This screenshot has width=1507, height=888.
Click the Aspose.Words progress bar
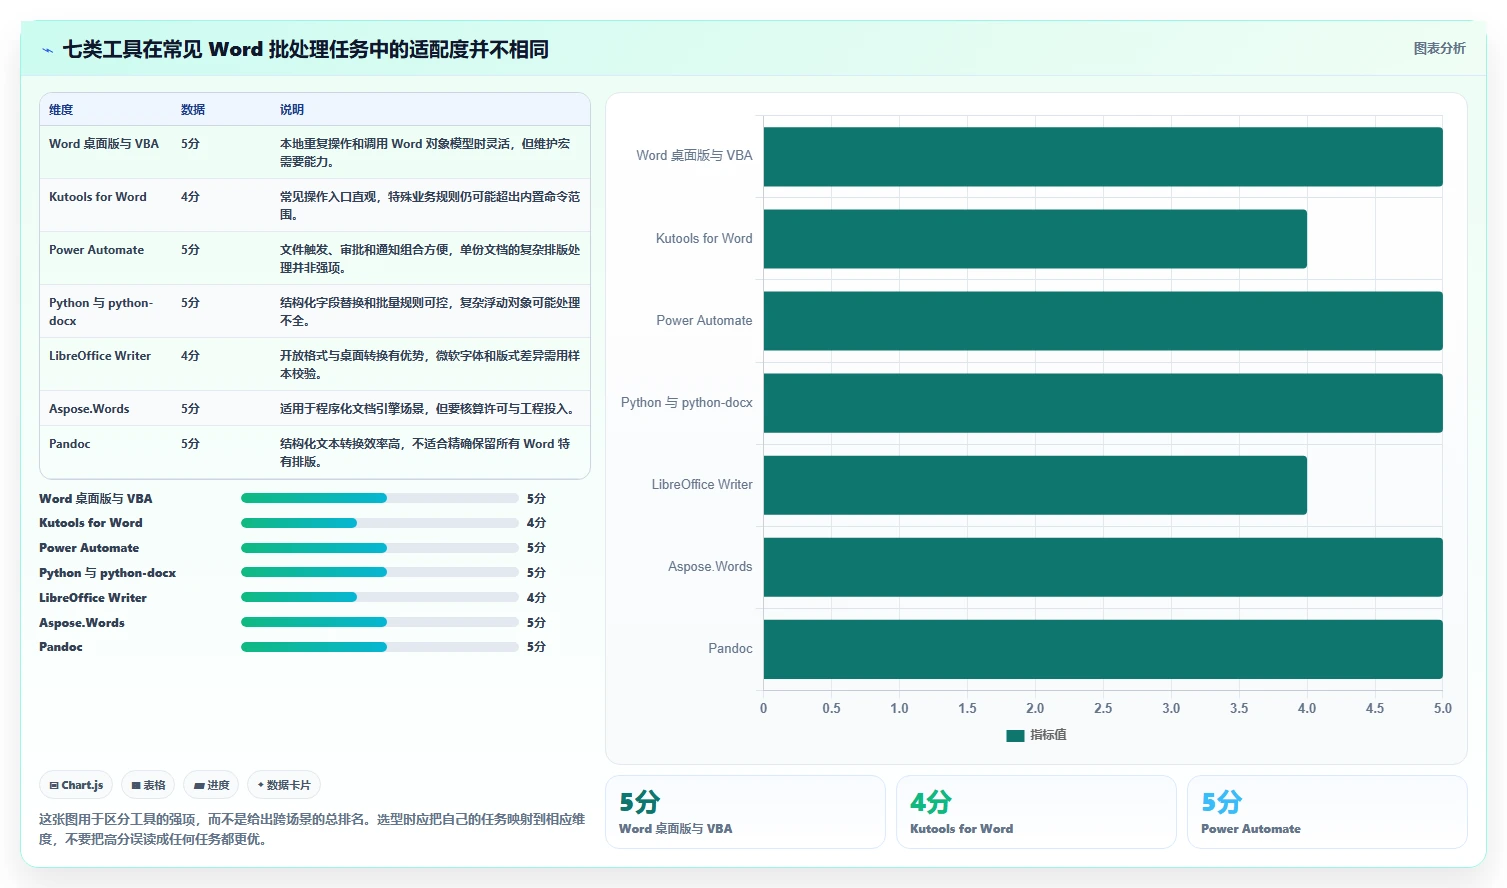pos(380,622)
